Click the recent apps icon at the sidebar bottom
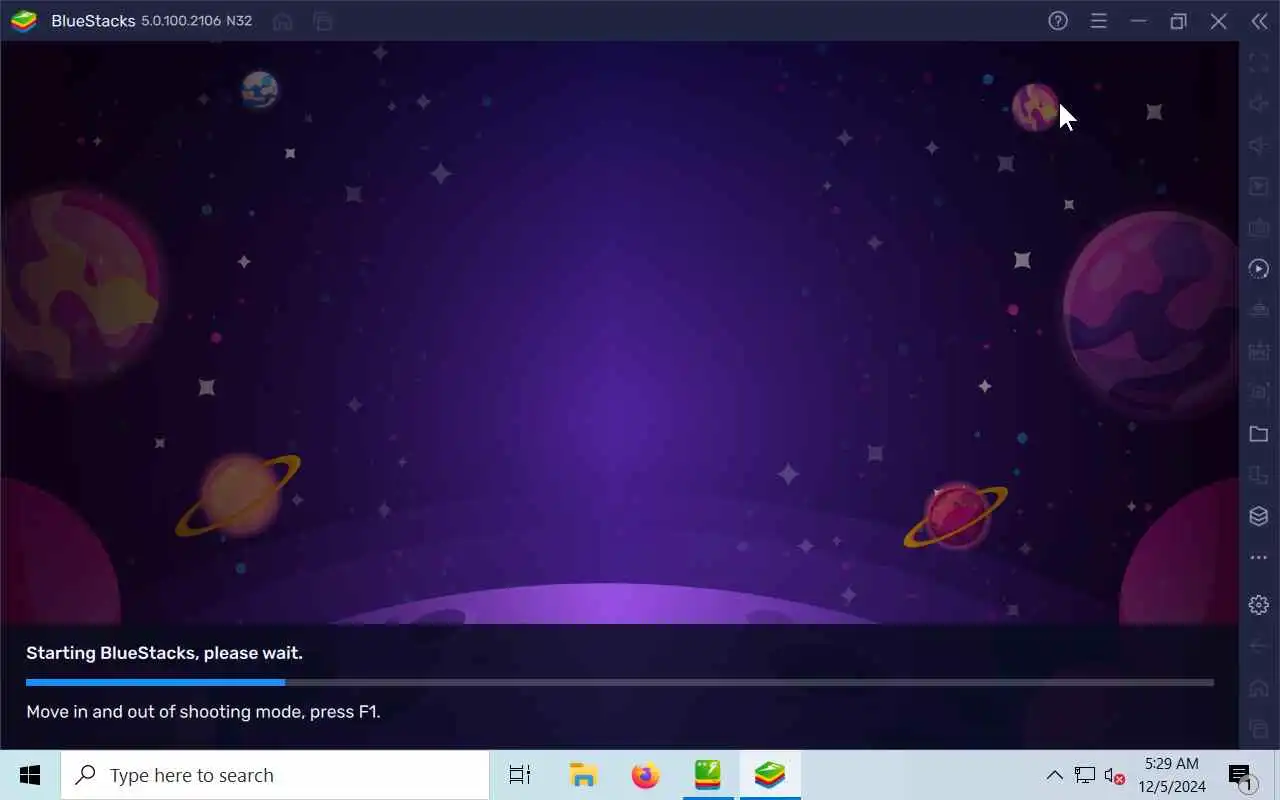Viewport: 1280px width, 800px height. (x=1259, y=729)
